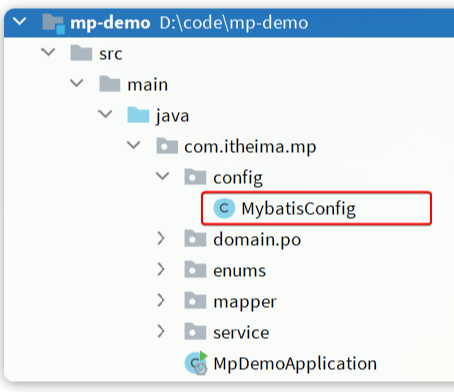This screenshot has width=454, height=392.
Task: Collapse the config package chevron
Action: 163,176
